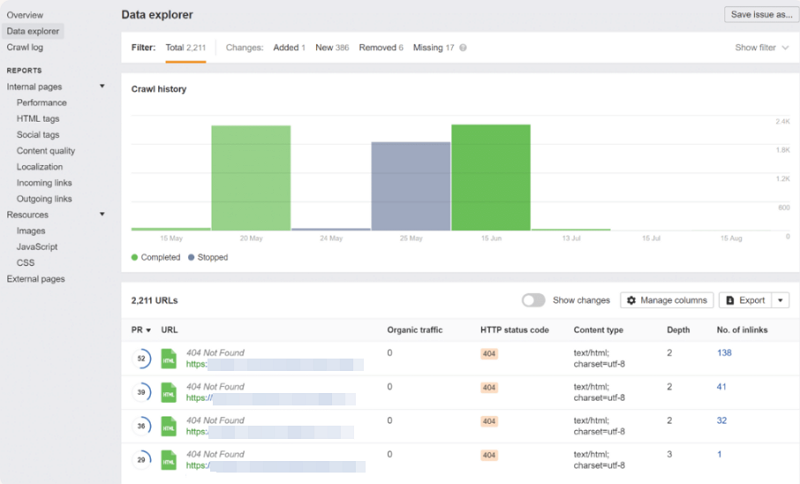Click the HTML file icon of PR 52 row
The image size is (800, 484).
coord(168,359)
